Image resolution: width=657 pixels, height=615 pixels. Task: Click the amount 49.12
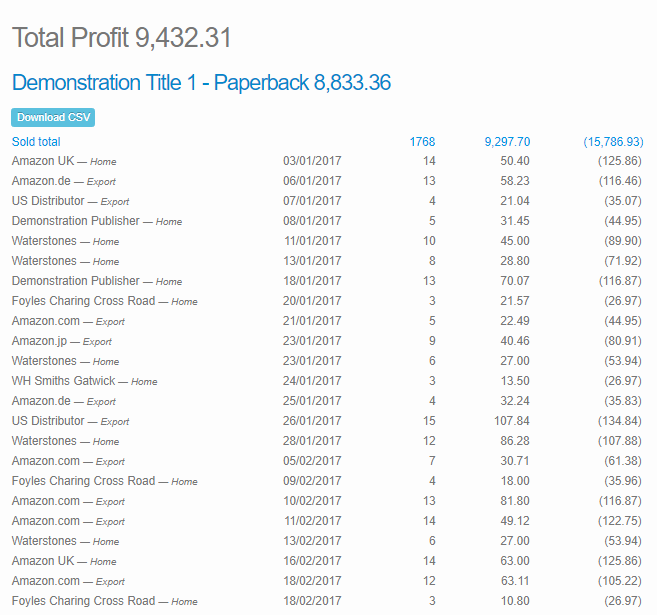pyautogui.click(x=515, y=521)
